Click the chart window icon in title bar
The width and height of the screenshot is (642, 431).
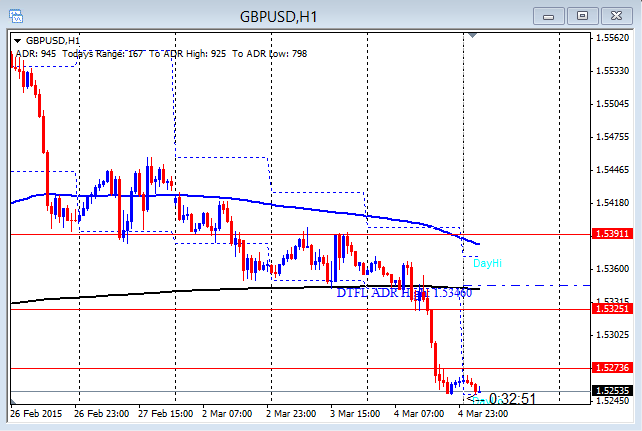[x=16, y=16]
